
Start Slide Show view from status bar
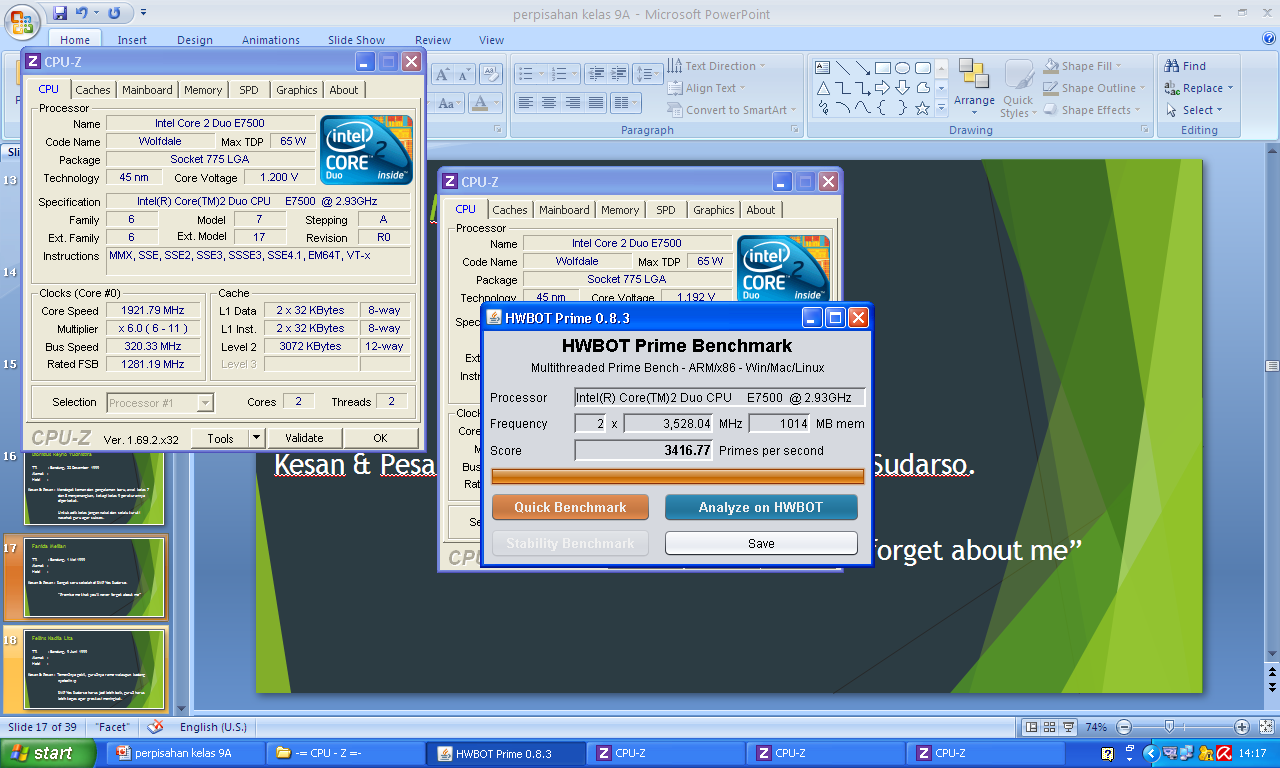pos(1067,727)
